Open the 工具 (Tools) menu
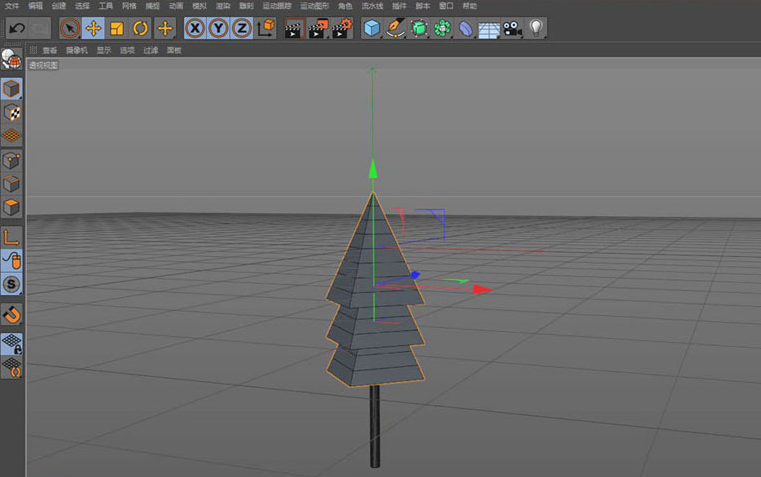The image size is (761, 477). click(106, 6)
